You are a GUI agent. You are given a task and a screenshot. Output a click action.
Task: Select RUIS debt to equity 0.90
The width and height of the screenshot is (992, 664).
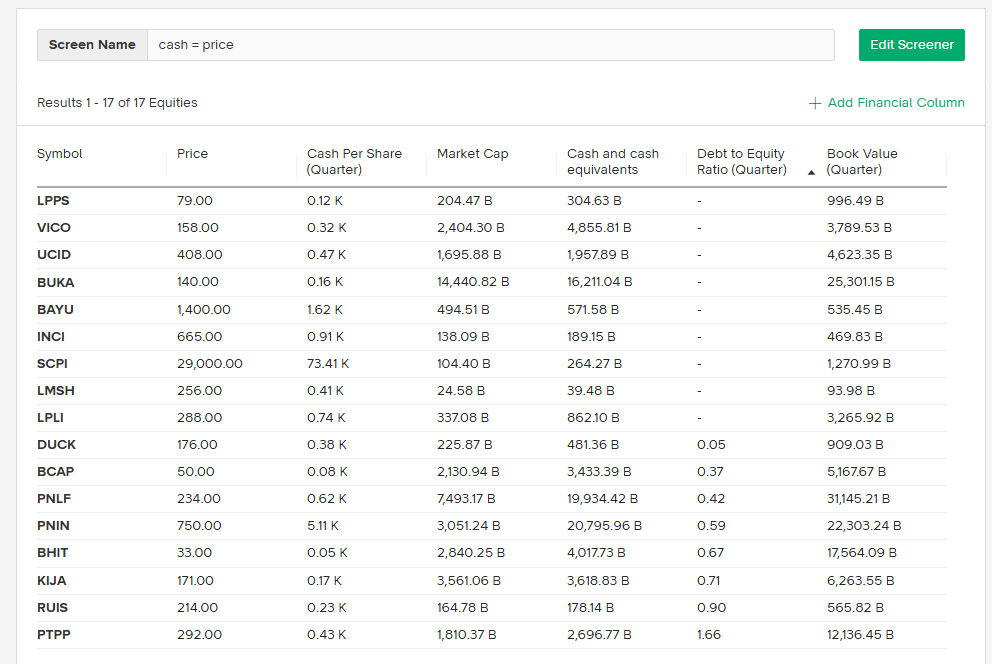(711, 608)
